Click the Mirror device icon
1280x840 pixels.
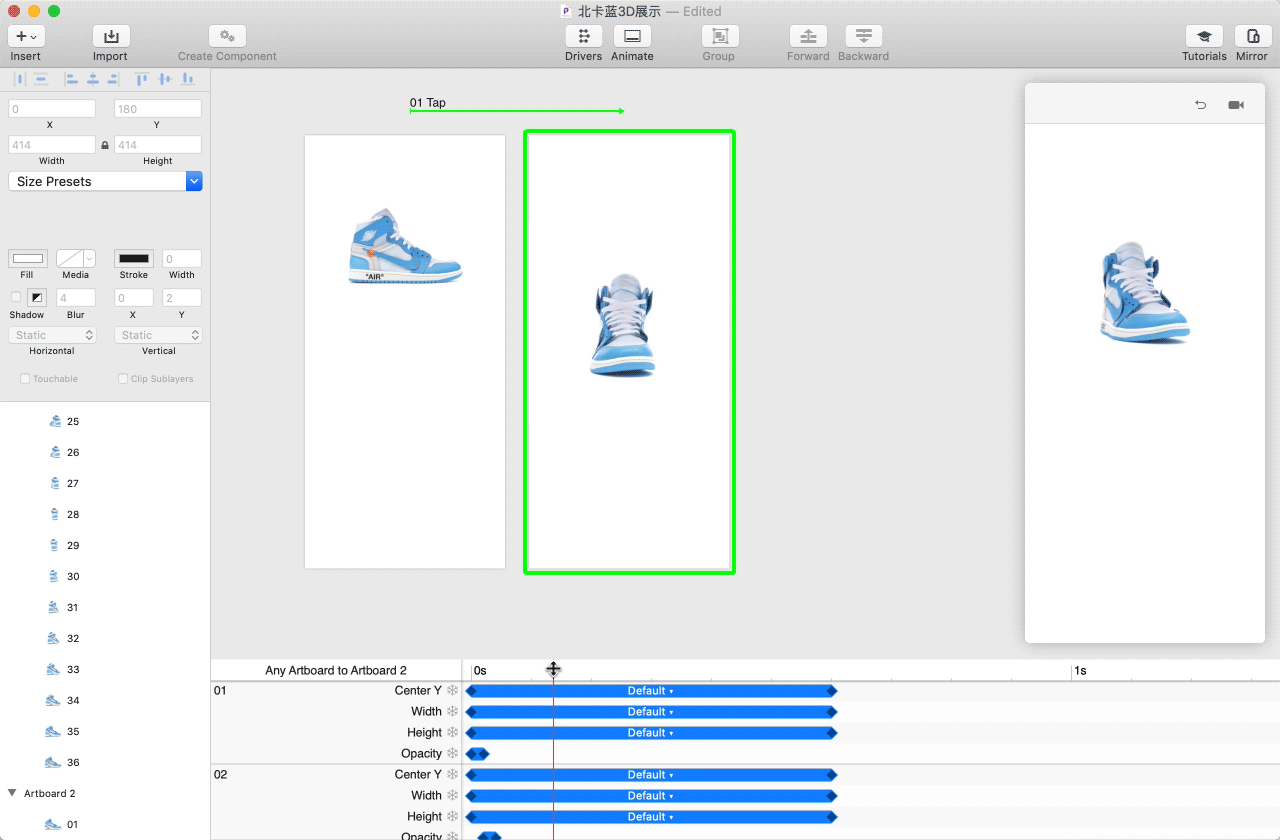coord(1252,36)
